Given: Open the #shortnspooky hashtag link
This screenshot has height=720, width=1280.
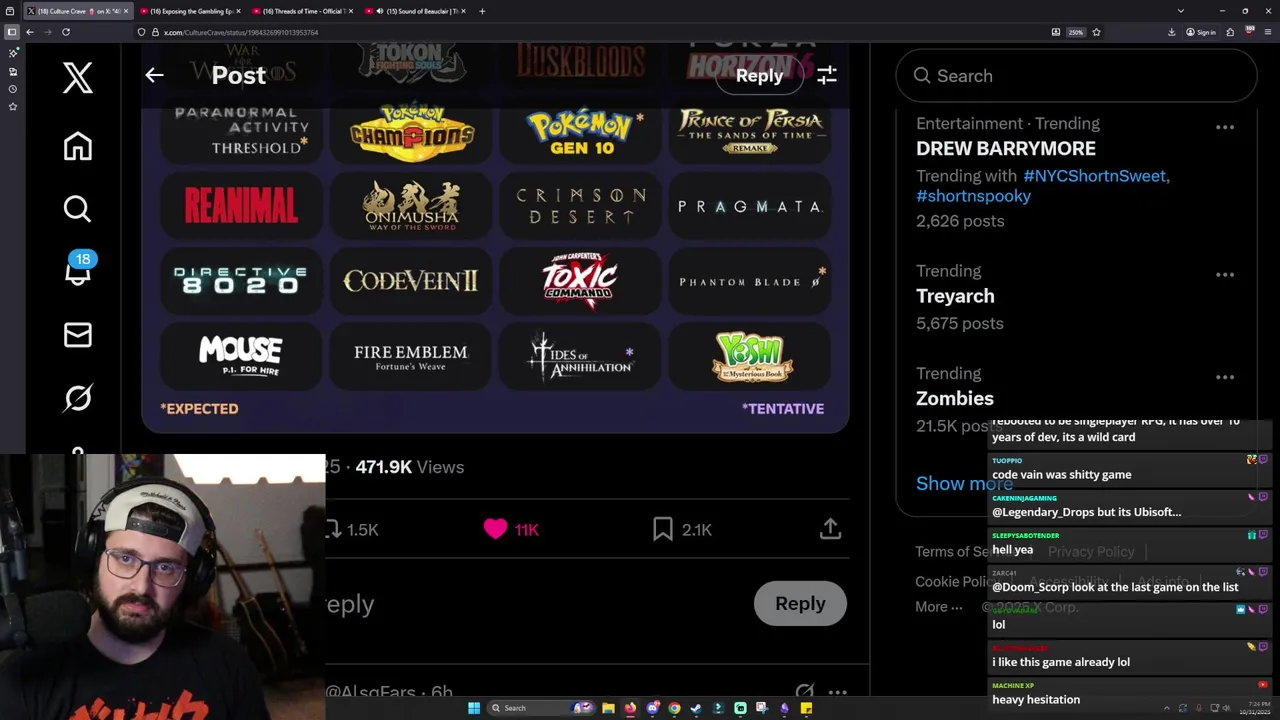Looking at the screenshot, I should [973, 196].
